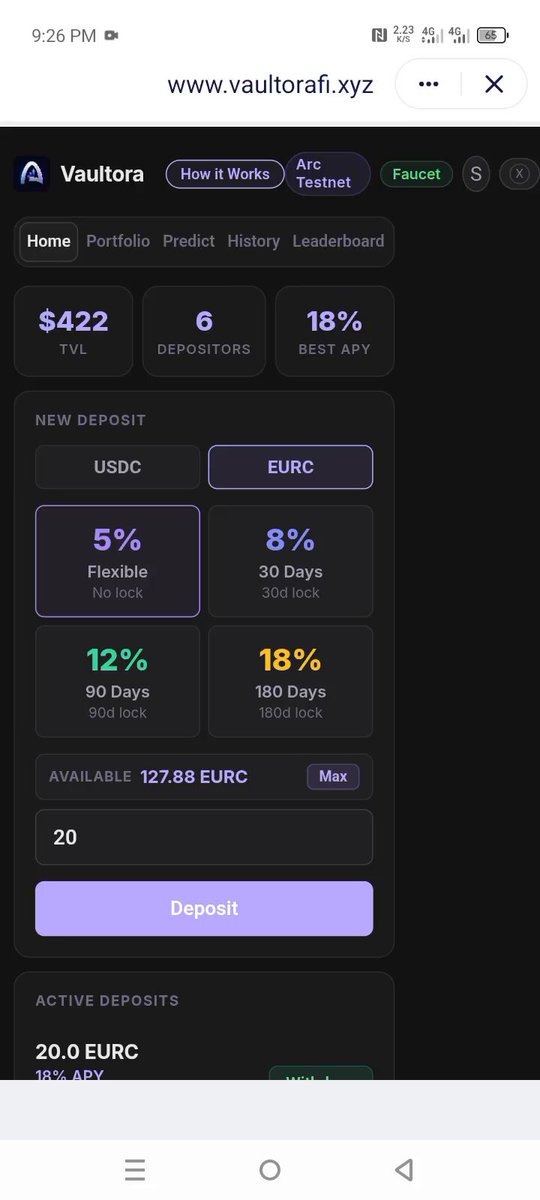Tap the round X icon in header
540x1200 pixels.
pyautogui.click(x=519, y=174)
